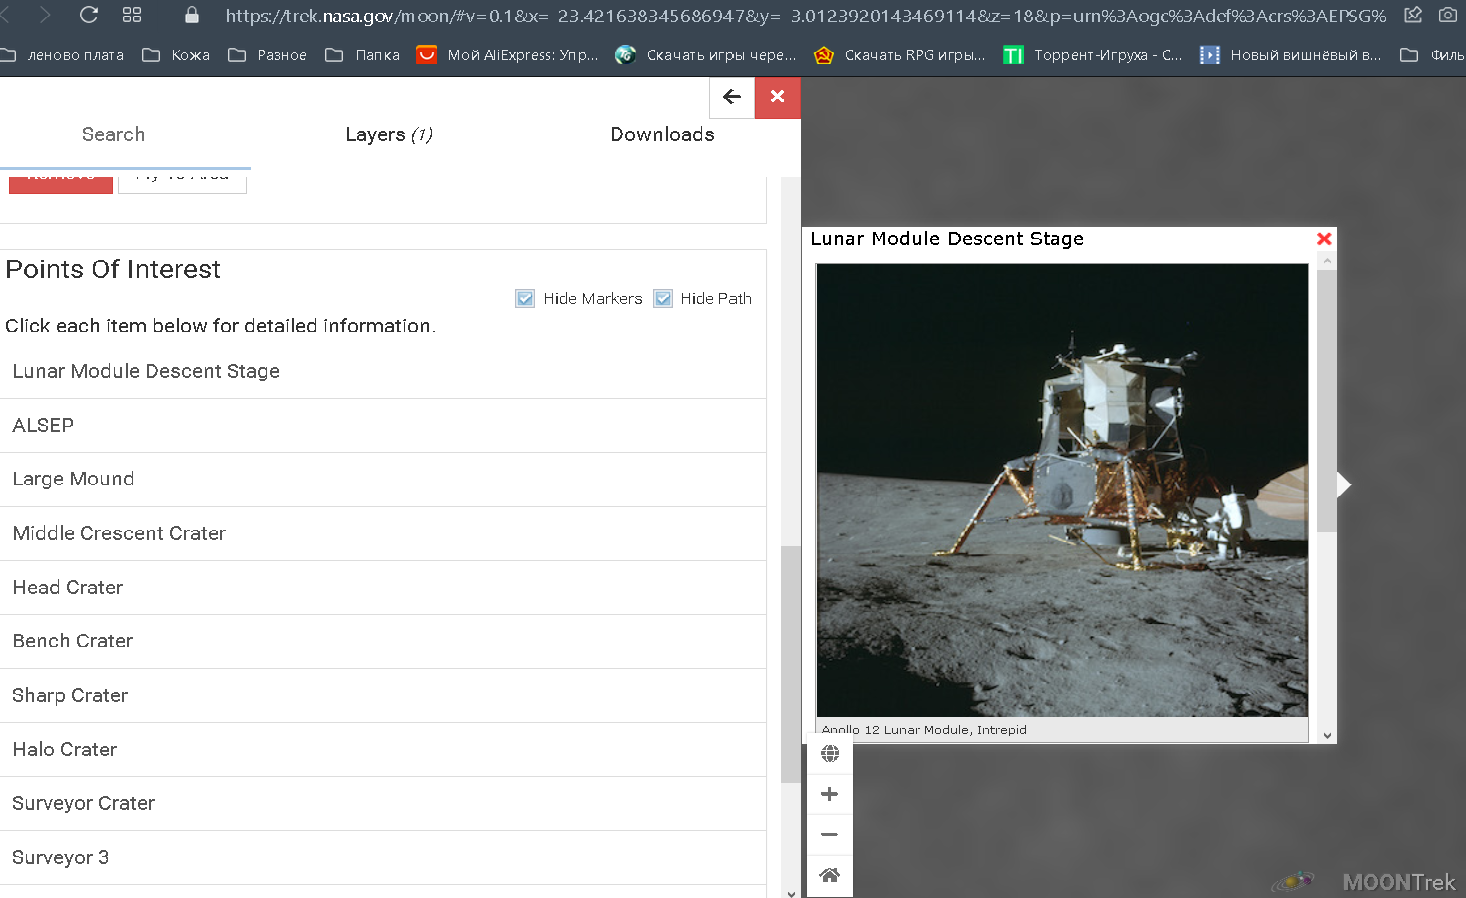Select the ALSEP point of interest
Viewport: 1466px width, 898px height.
(x=383, y=425)
